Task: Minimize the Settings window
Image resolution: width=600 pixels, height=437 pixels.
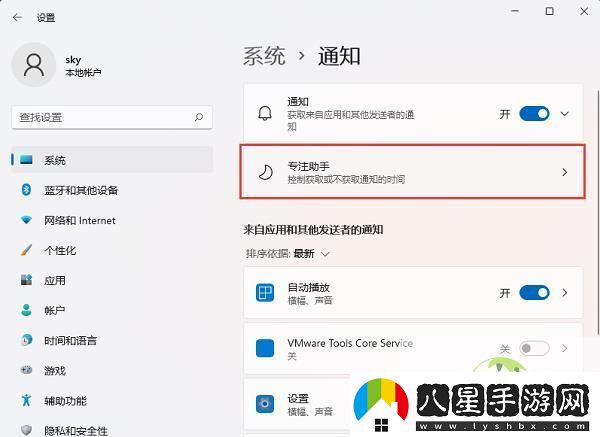Action: [x=515, y=11]
